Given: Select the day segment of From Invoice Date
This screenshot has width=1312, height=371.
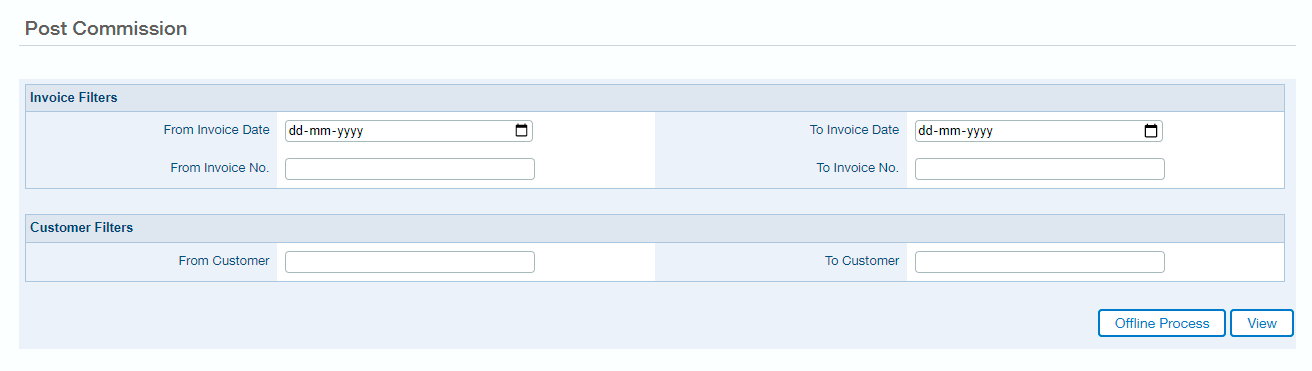Looking at the screenshot, I should coord(297,131).
